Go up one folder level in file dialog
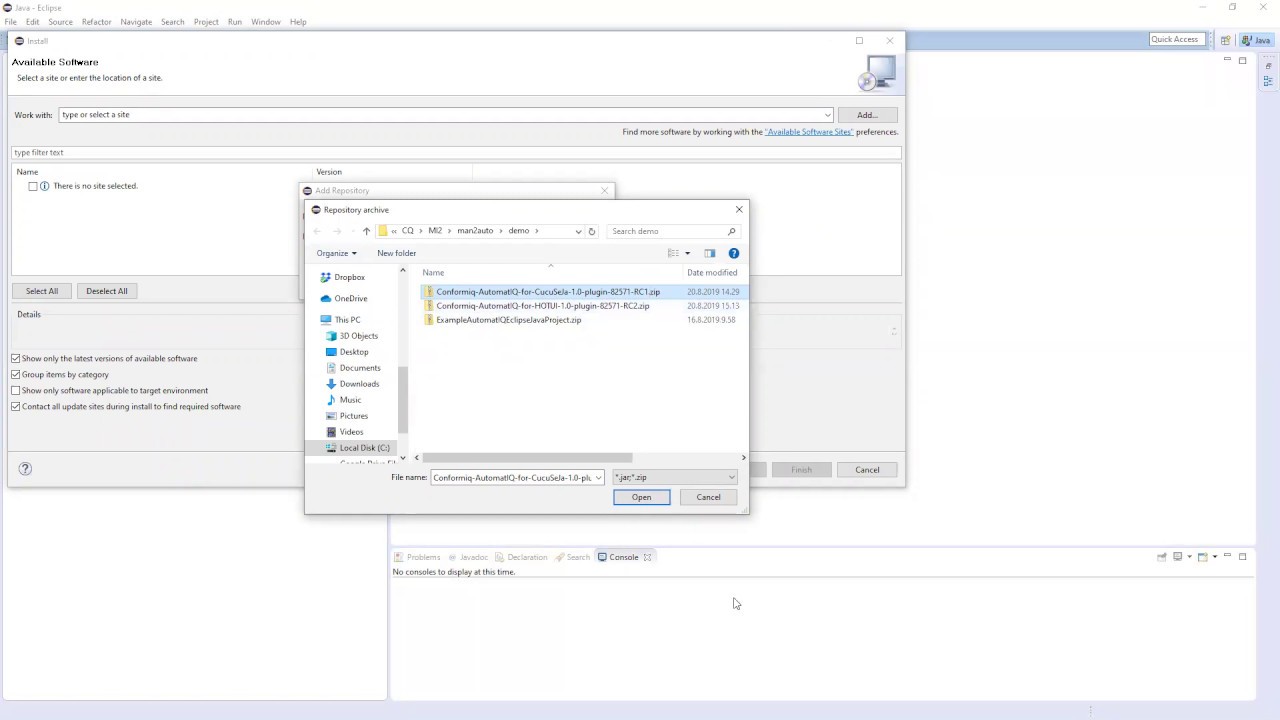The height and width of the screenshot is (720, 1280). point(366,231)
